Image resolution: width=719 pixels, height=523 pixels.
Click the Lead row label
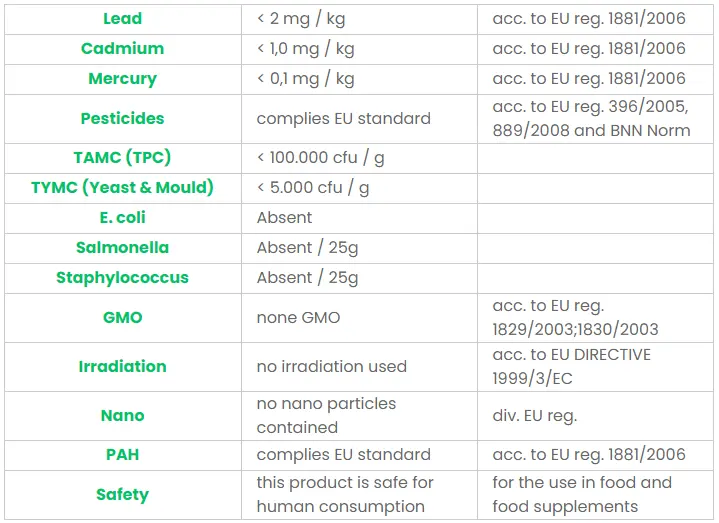tap(122, 18)
